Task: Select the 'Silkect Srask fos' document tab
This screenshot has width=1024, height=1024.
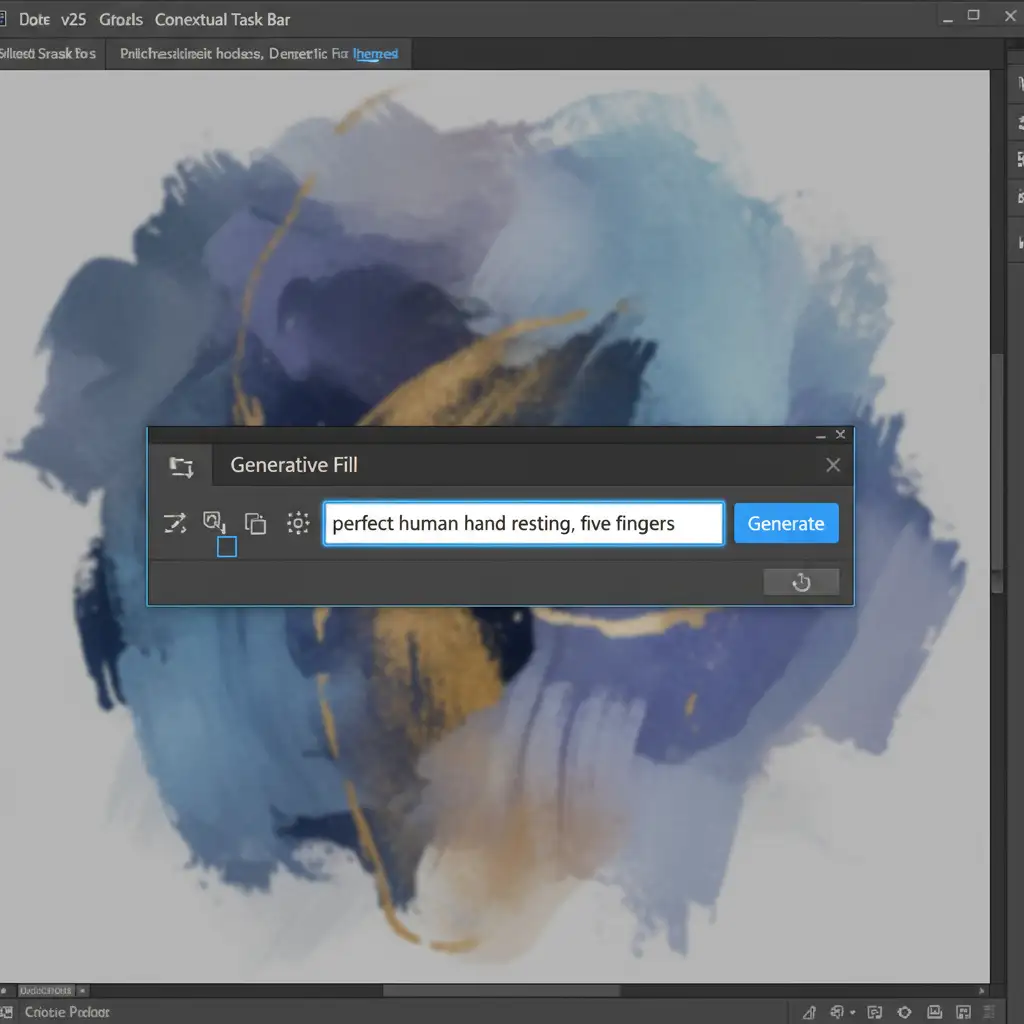Action: [49, 54]
